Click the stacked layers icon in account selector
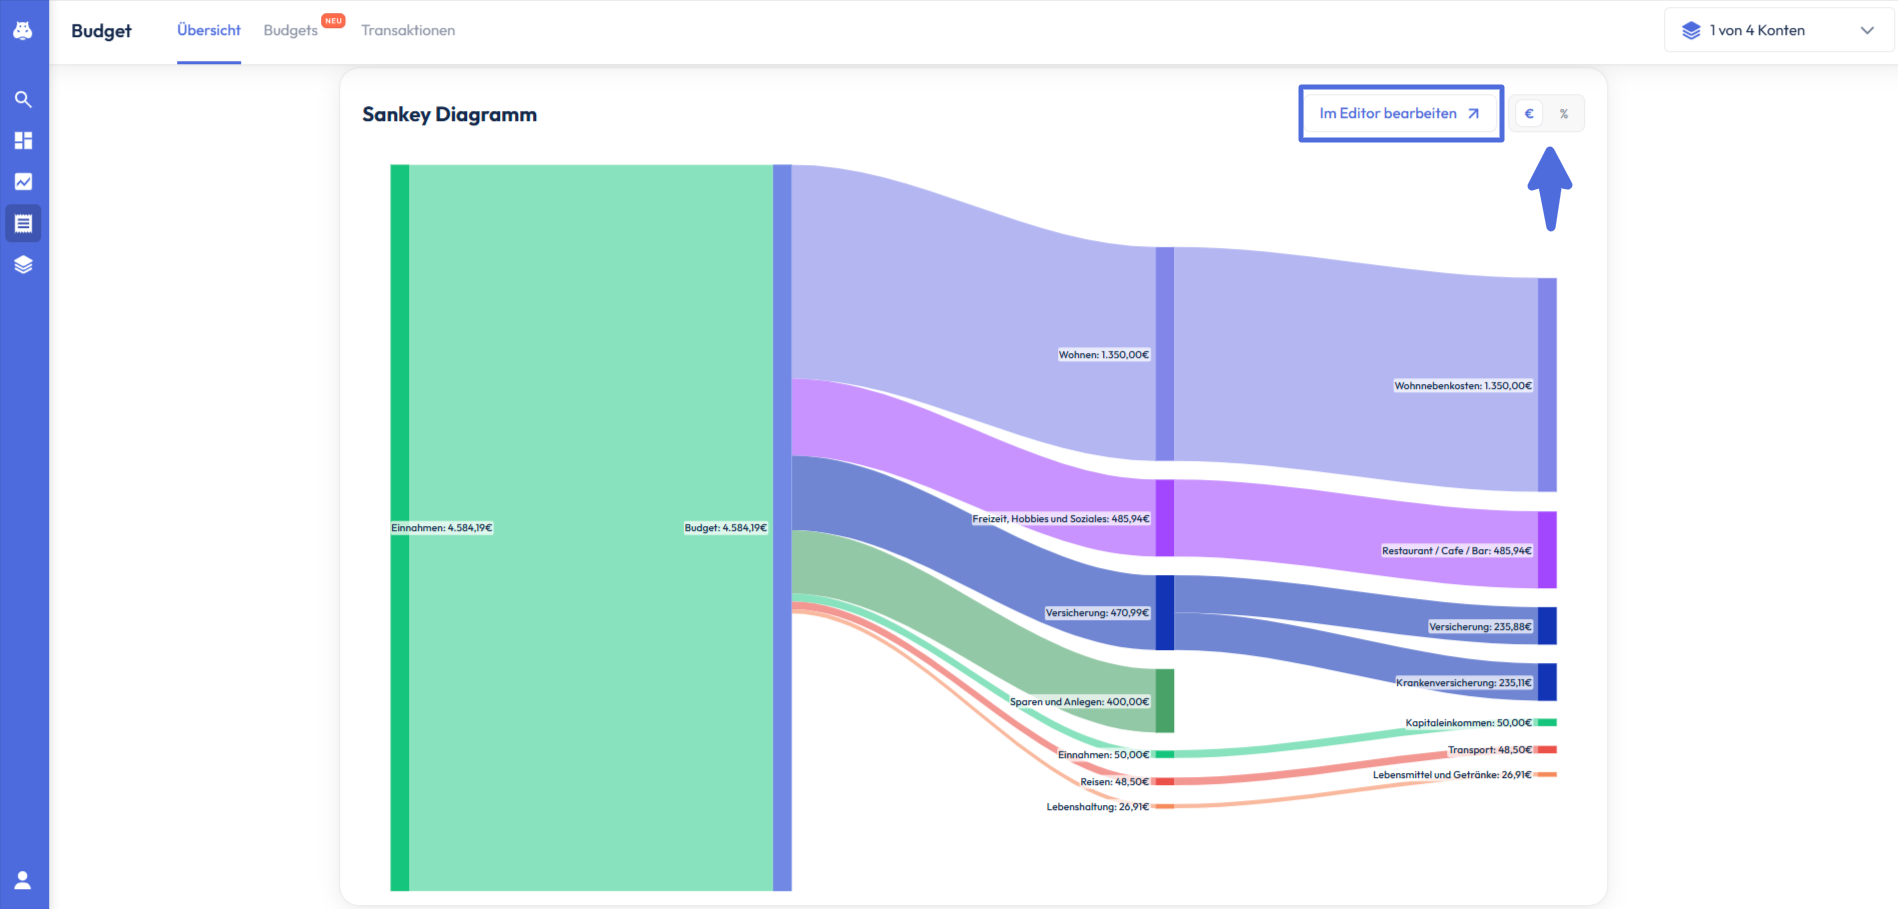 coord(1691,31)
